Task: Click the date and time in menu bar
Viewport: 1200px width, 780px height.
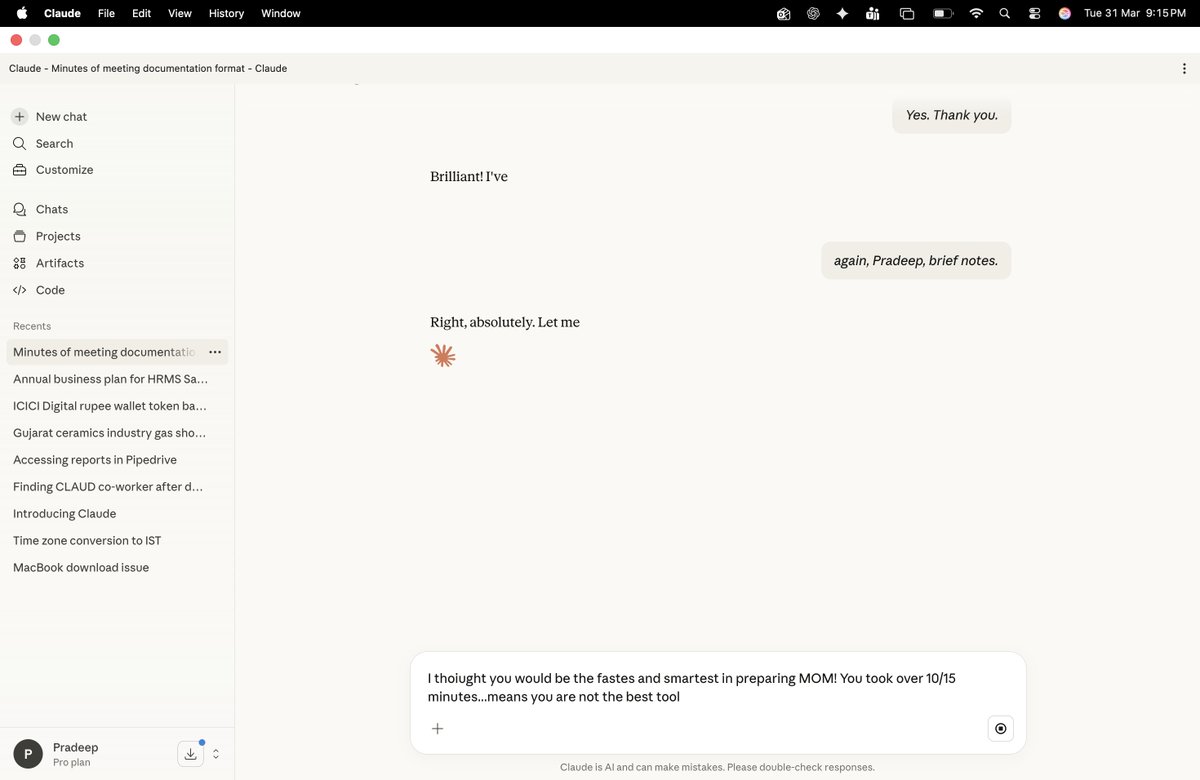Action: [1135, 13]
